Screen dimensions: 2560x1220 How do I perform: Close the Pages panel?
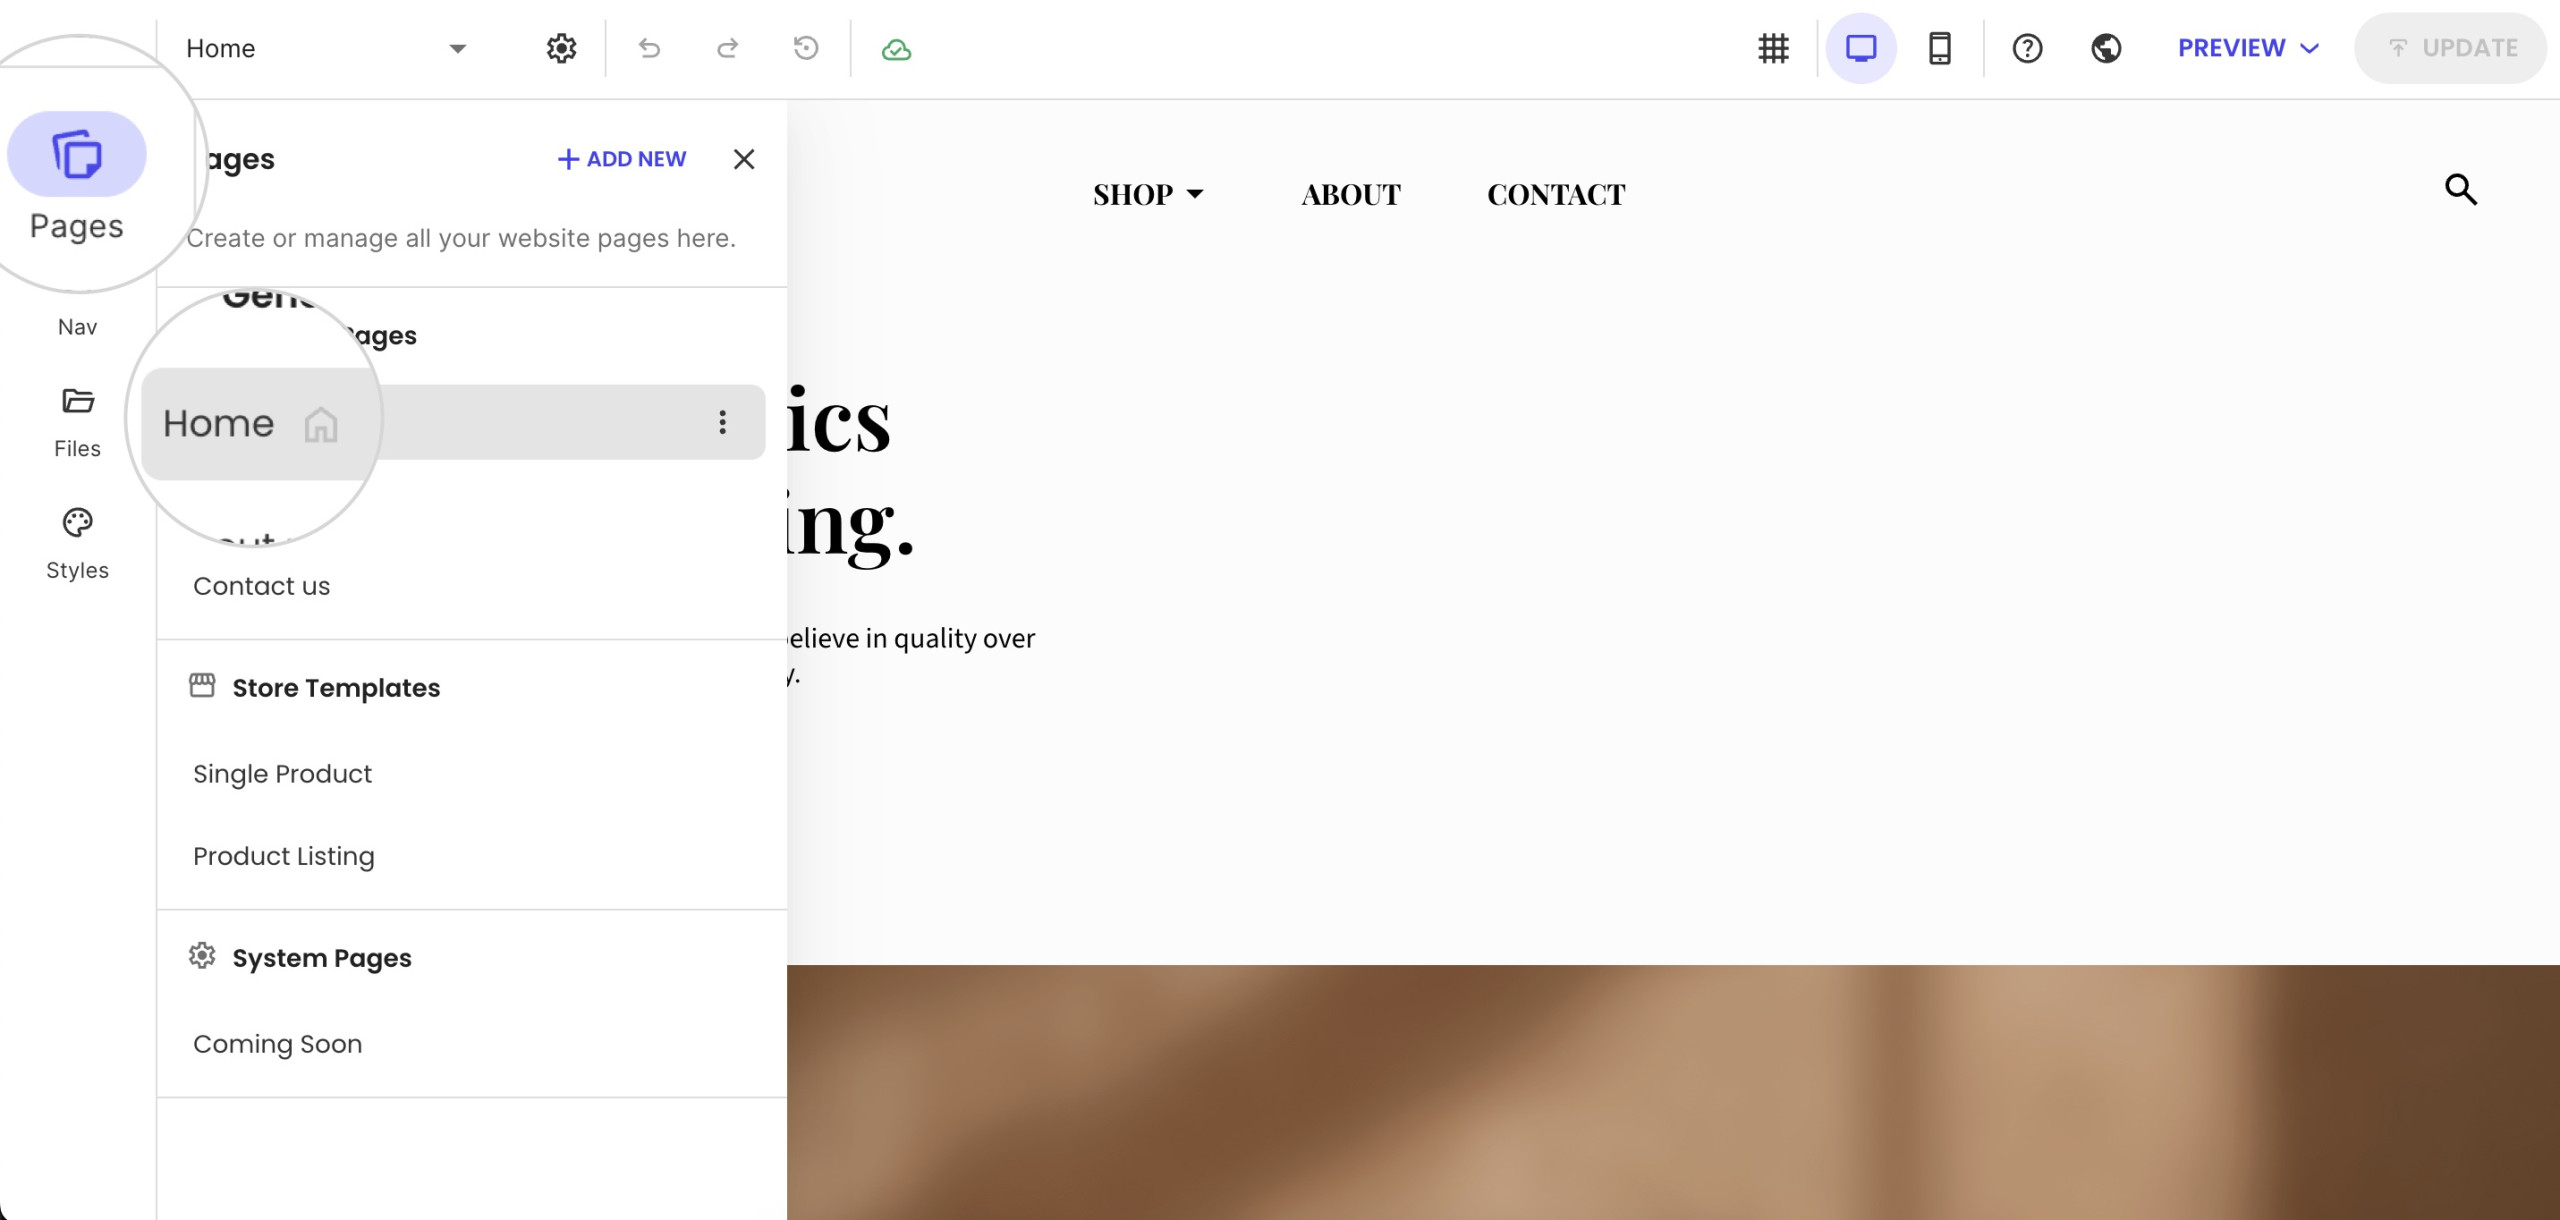[743, 159]
